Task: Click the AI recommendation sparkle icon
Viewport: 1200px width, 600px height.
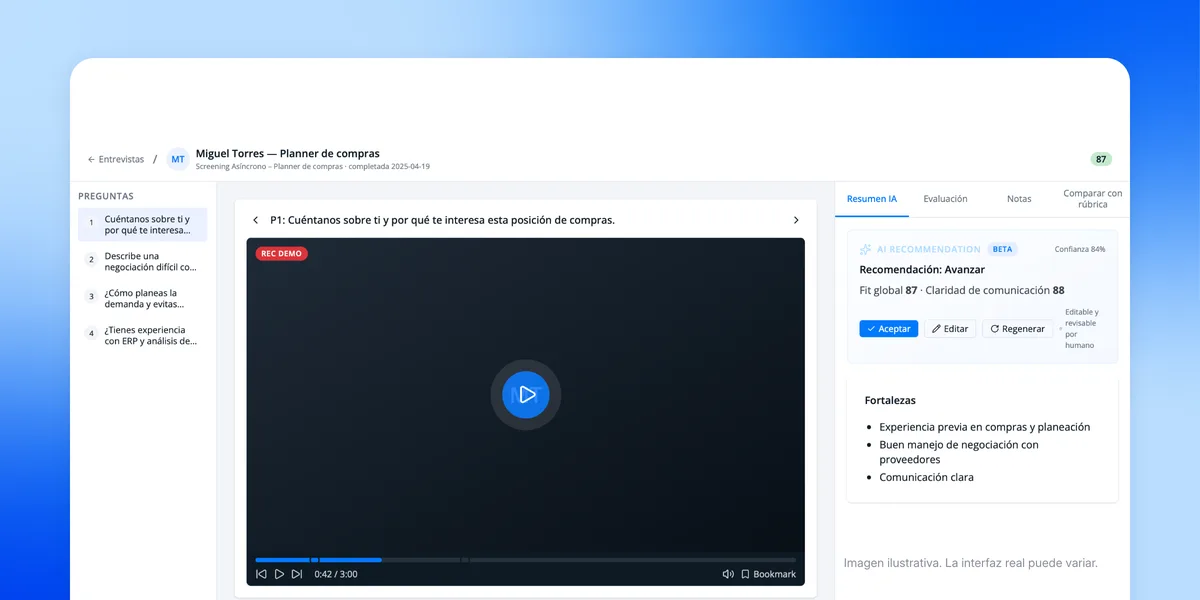Action: coord(866,249)
